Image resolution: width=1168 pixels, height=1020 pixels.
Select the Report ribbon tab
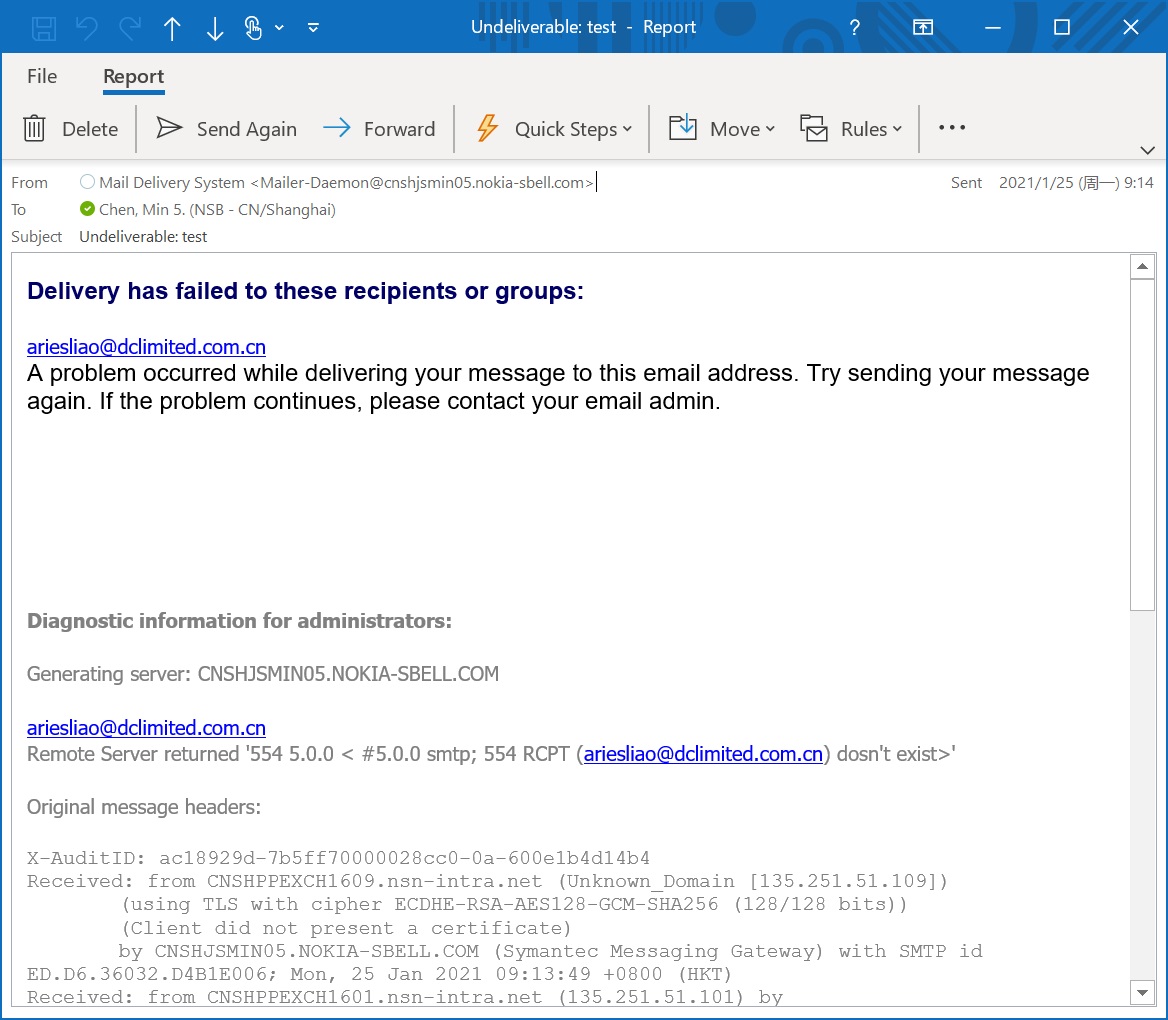(x=133, y=77)
